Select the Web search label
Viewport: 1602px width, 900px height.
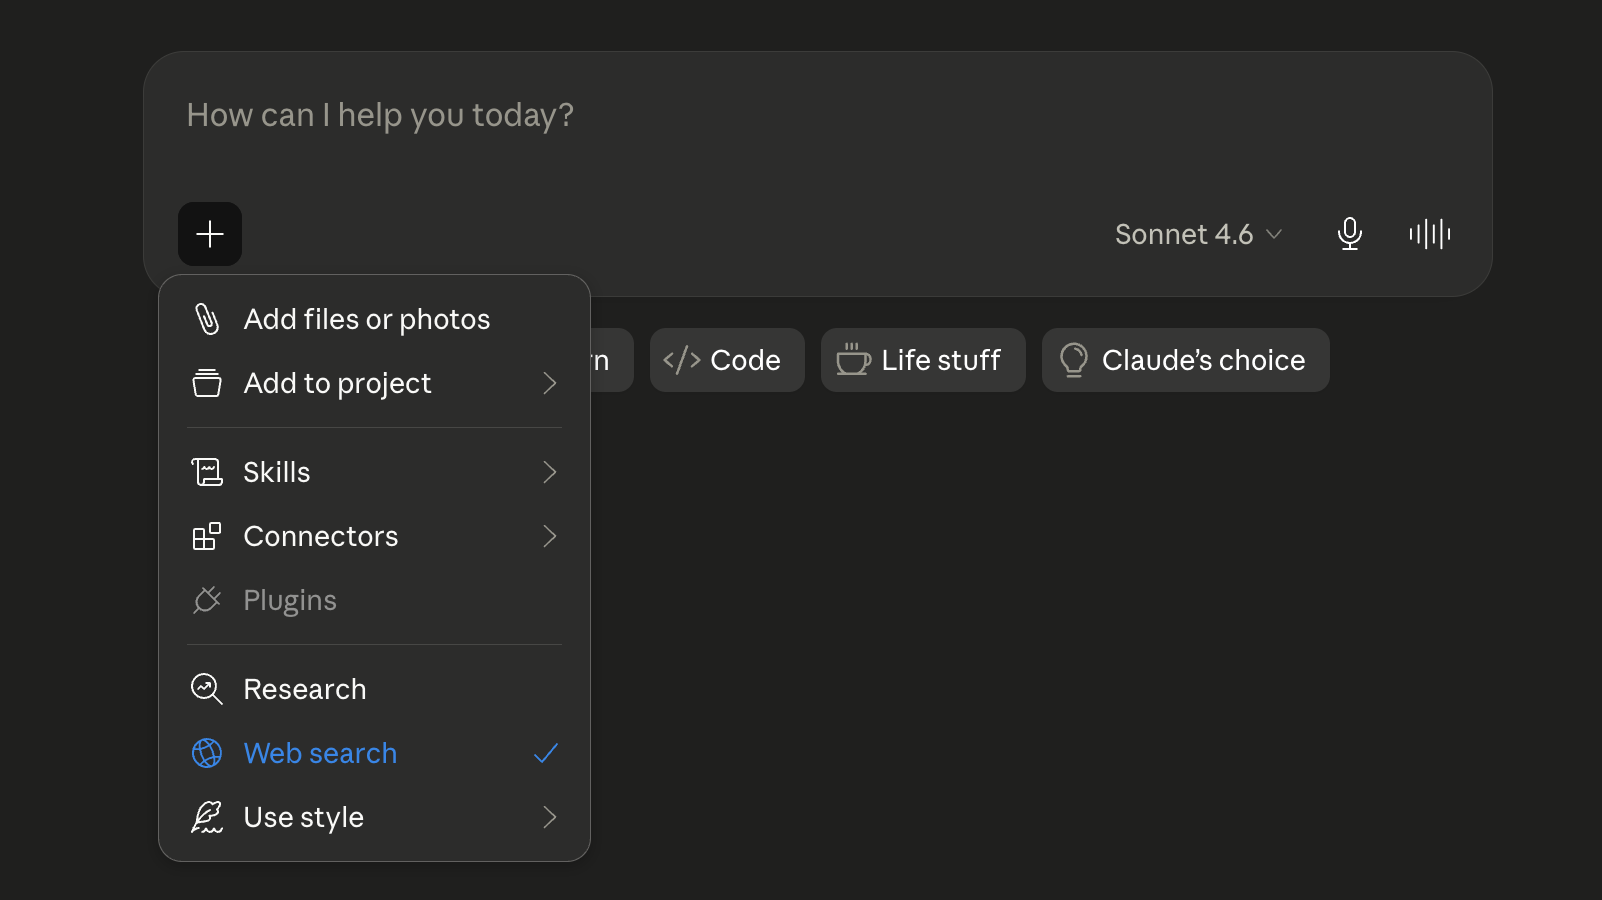[x=320, y=753]
